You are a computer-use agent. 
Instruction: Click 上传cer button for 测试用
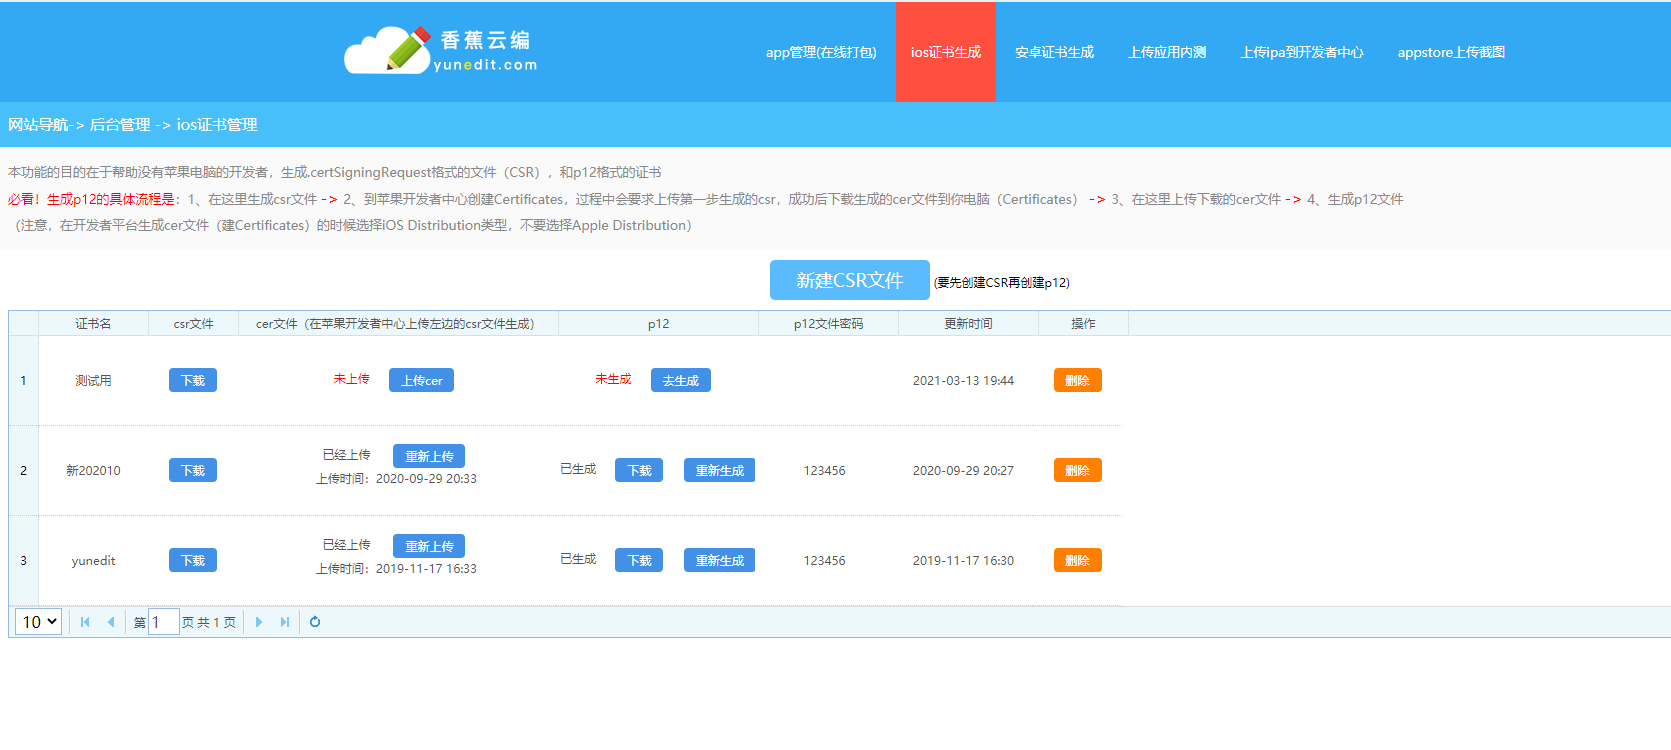(421, 380)
